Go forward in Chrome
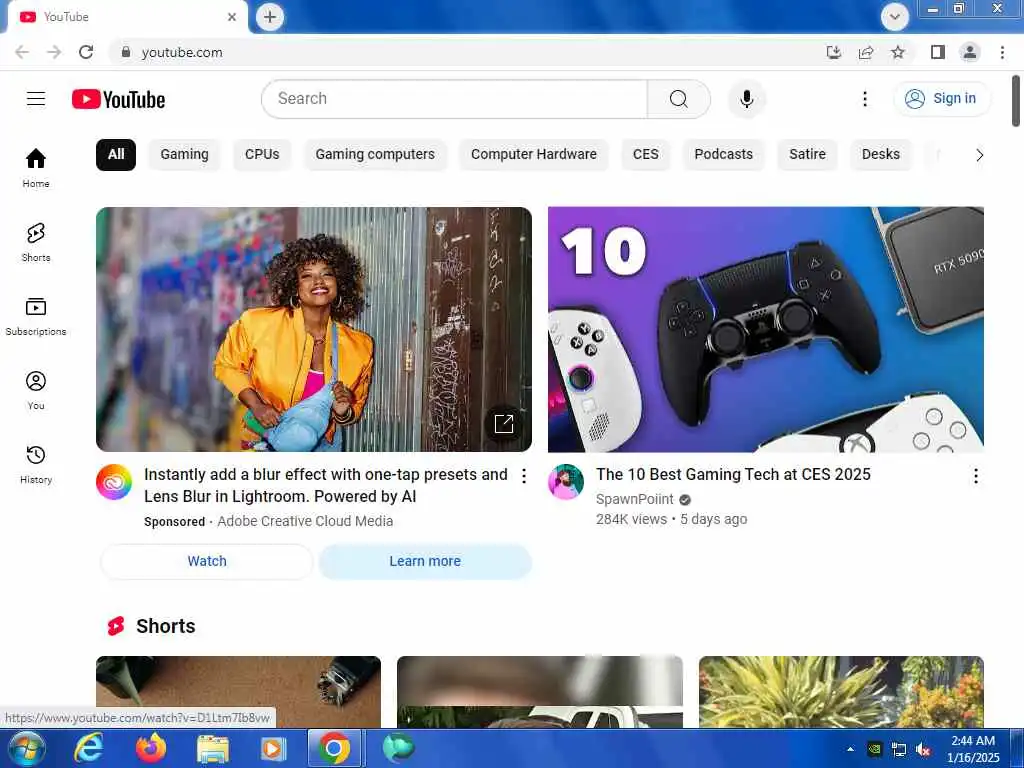The image size is (1024, 768). [54, 52]
